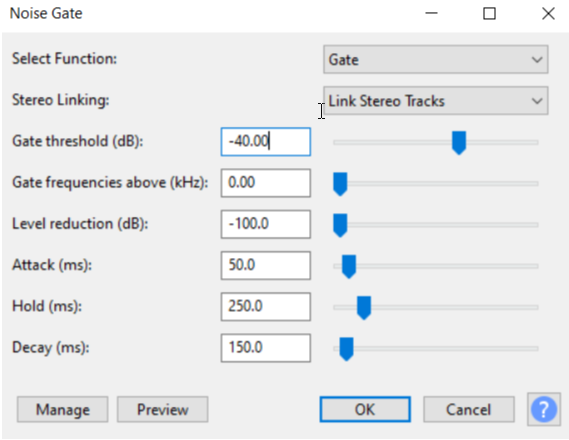Click the Attack ms input box
This screenshot has width=569, height=440.
[x=266, y=265]
